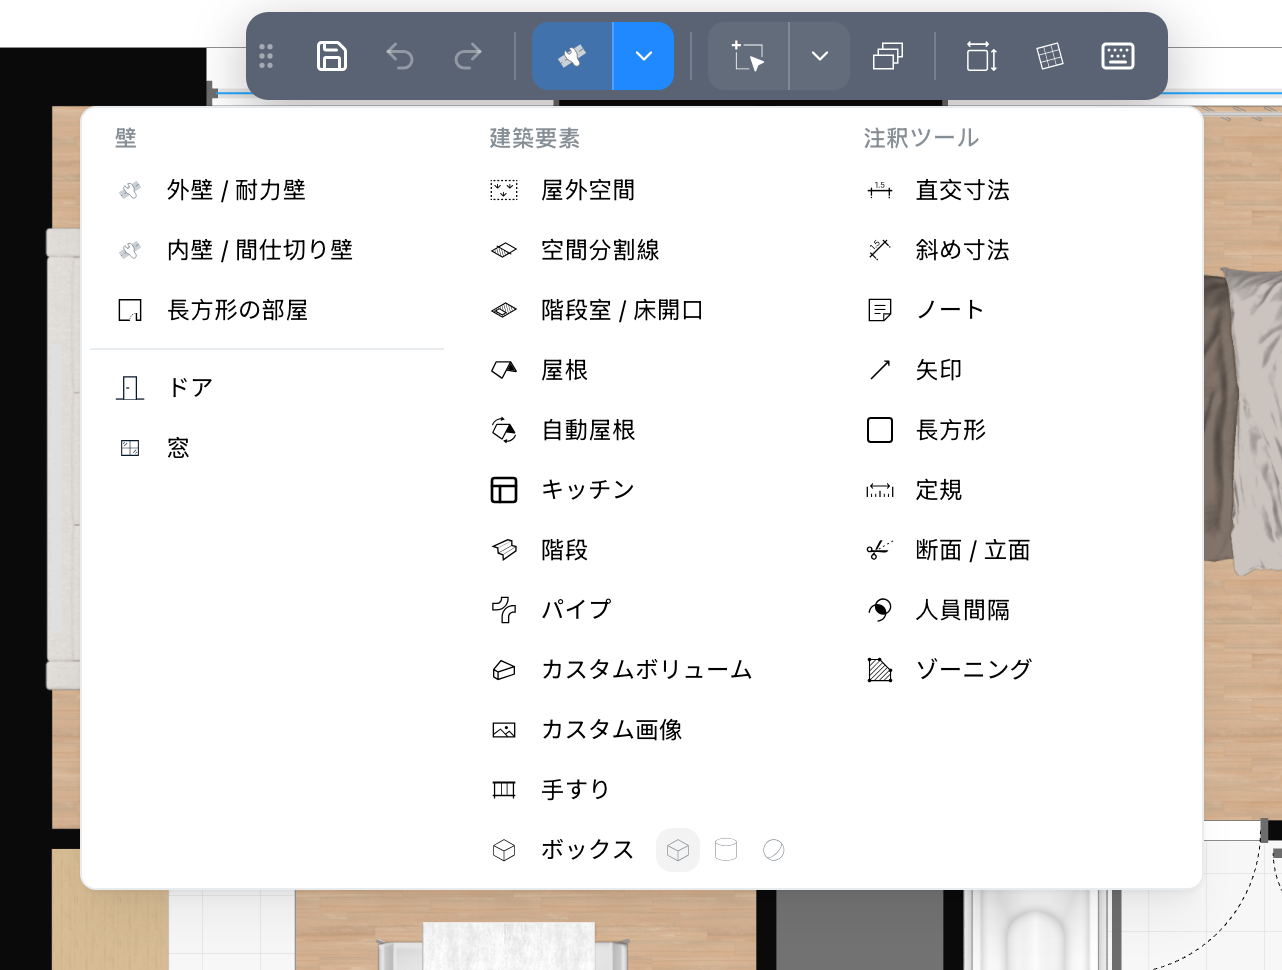The width and height of the screenshot is (1282, 970).
Task: Select ボックス box tool
Action: [562, 850]
